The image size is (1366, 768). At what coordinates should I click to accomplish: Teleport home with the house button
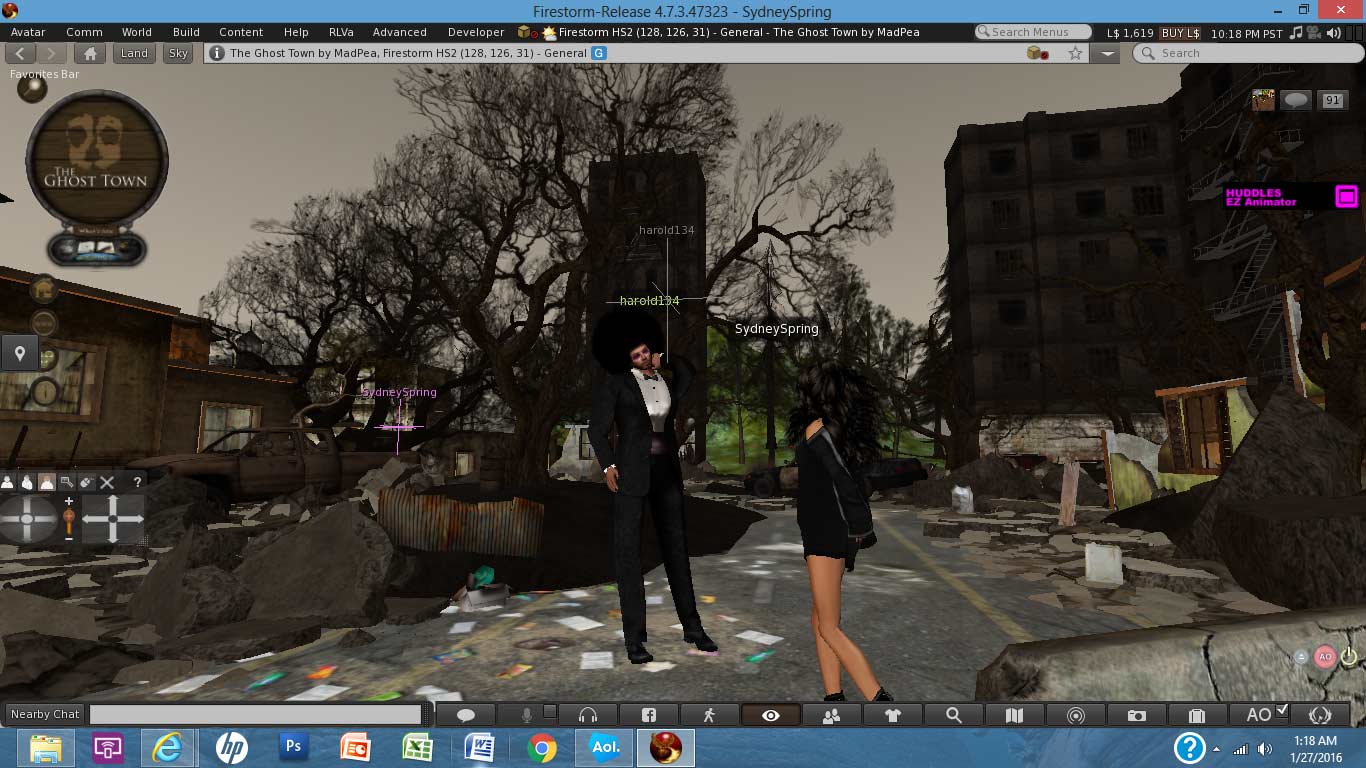(90, 53)
